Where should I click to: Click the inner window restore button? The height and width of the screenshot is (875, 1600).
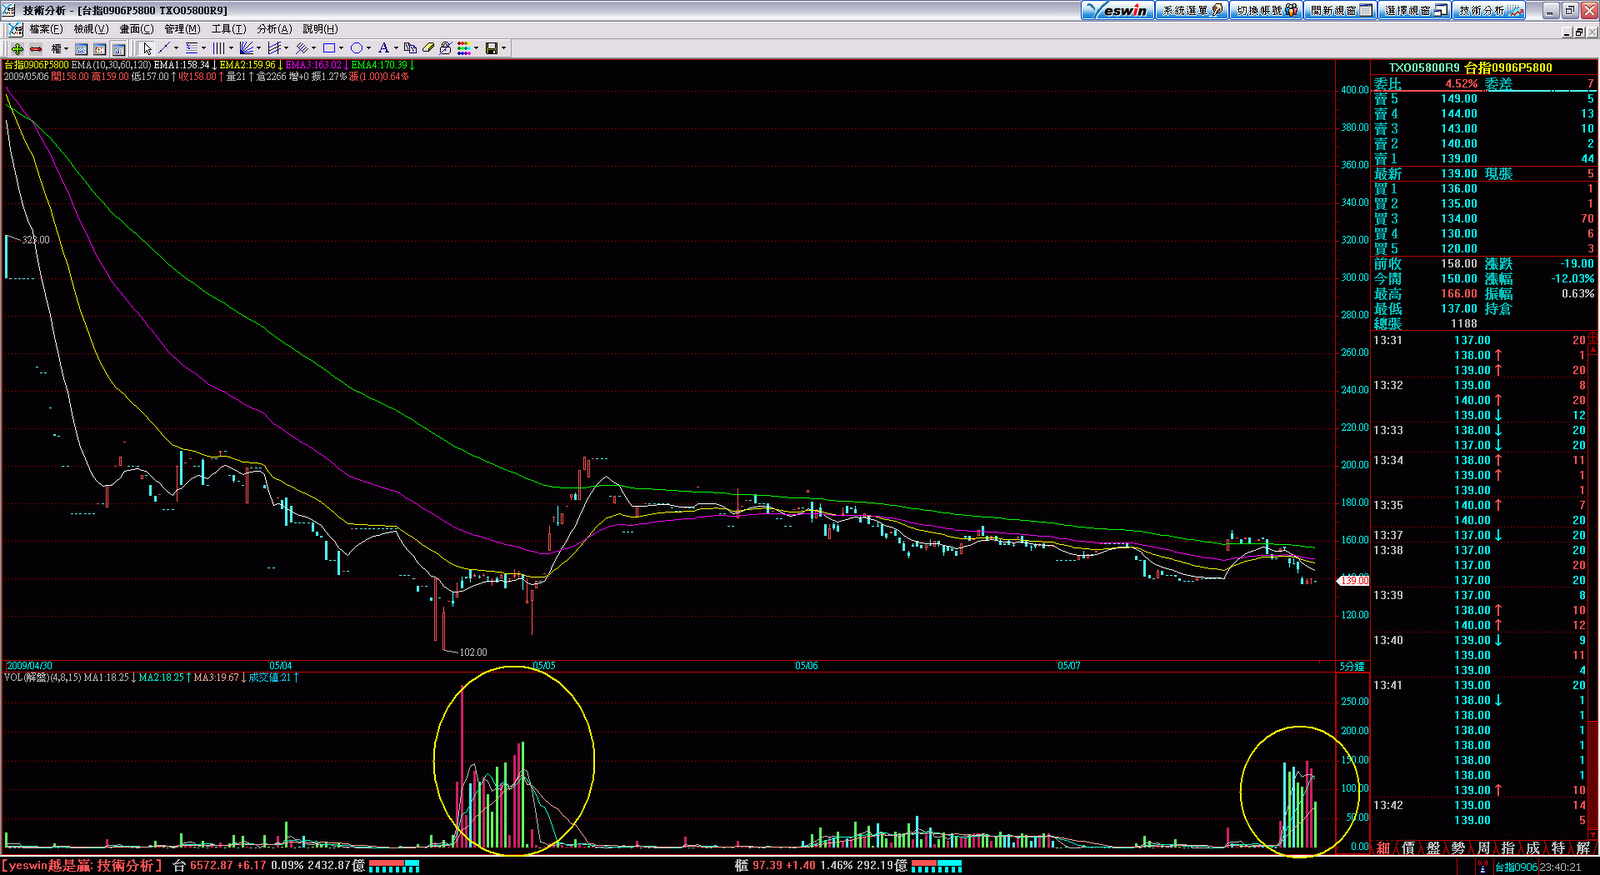[x=1579, y=32]
